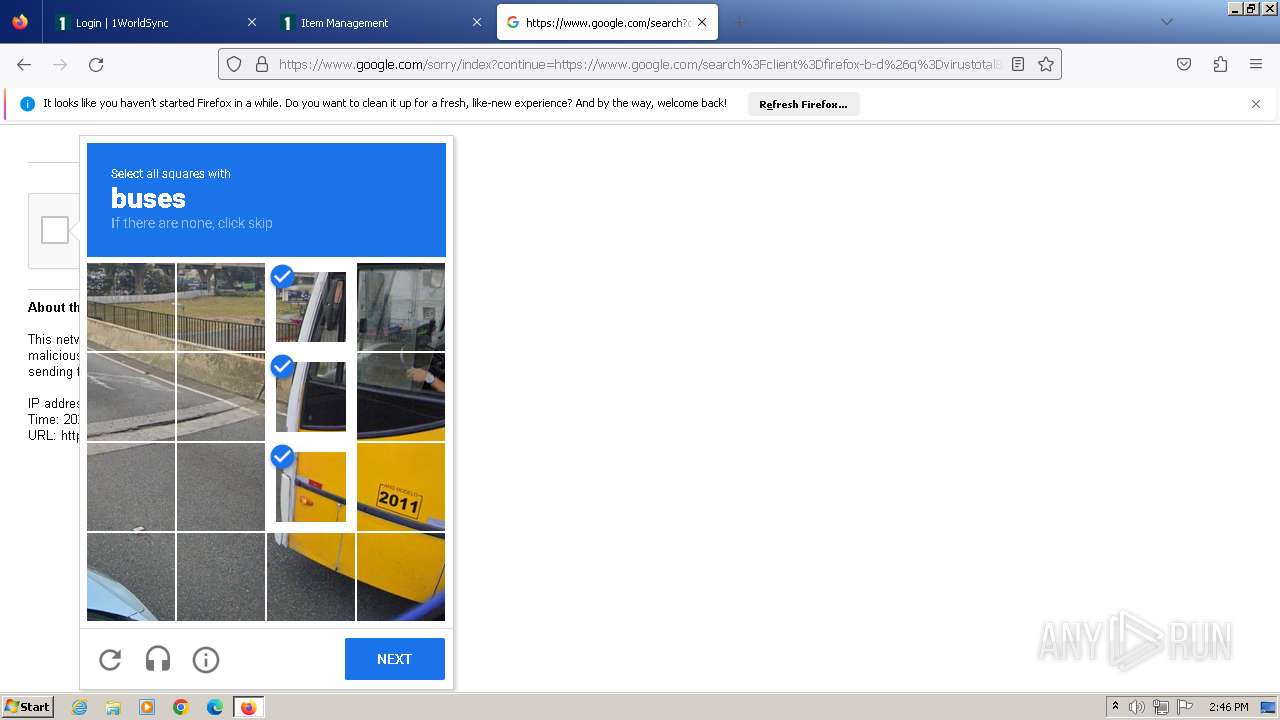Viewport: 1280px width, 720px height.
Task: Launch Internet Explorer from taskbar
Action: (80, 707)
